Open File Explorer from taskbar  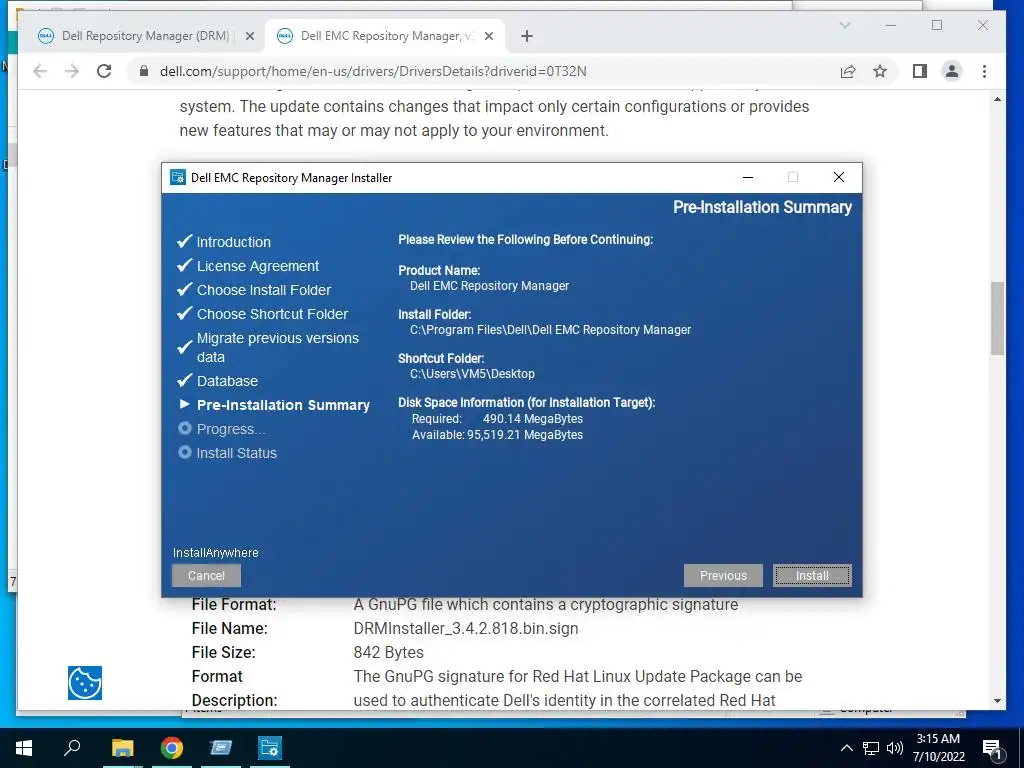tap(122, 748)
